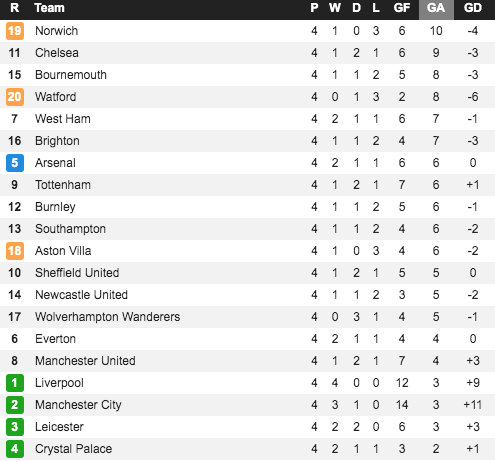This screenshot has height=462, width=495.
Task: Sort table by GD column header
Action: click(473, 9)
